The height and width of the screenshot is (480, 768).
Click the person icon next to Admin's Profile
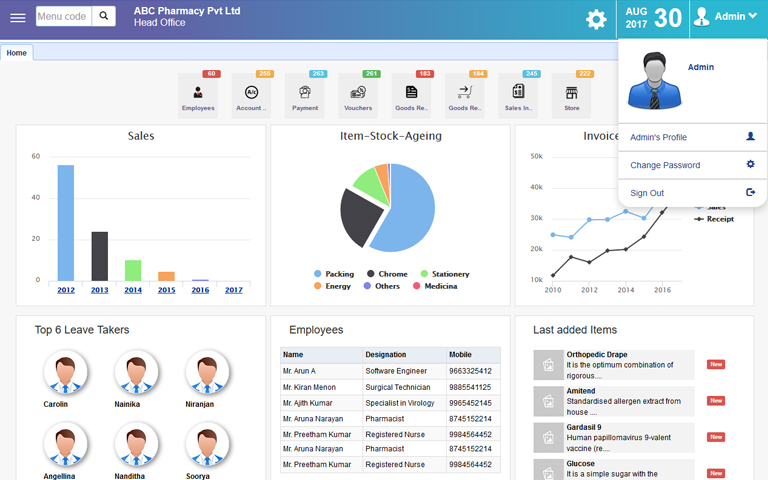pyautogui.click(x=750, y=136)
